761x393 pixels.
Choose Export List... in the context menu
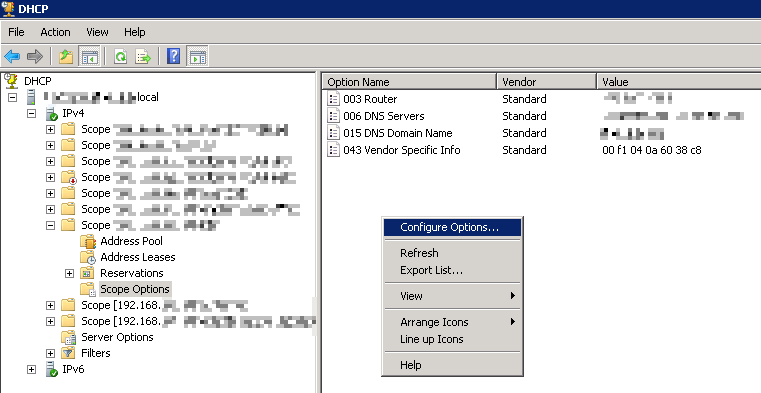pyautogui.click(x=452, y=270)
